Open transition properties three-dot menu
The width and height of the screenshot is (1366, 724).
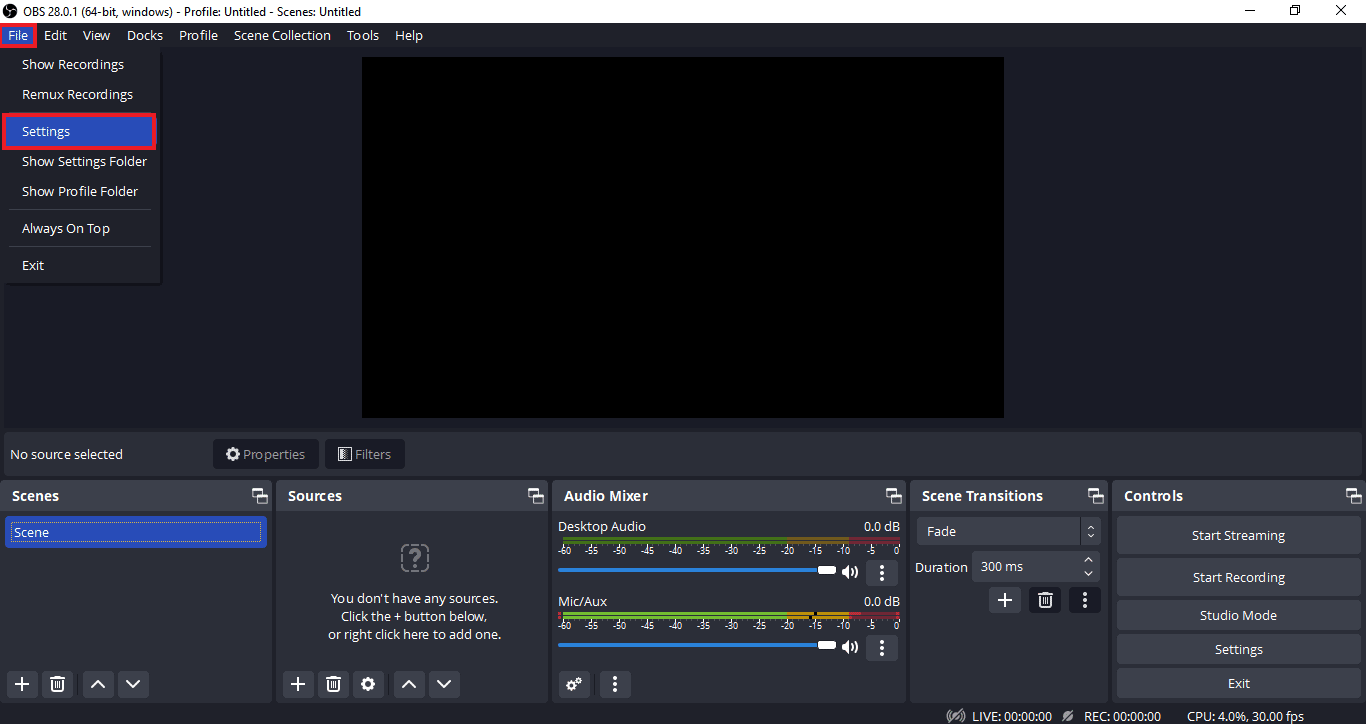[1085, 600]
